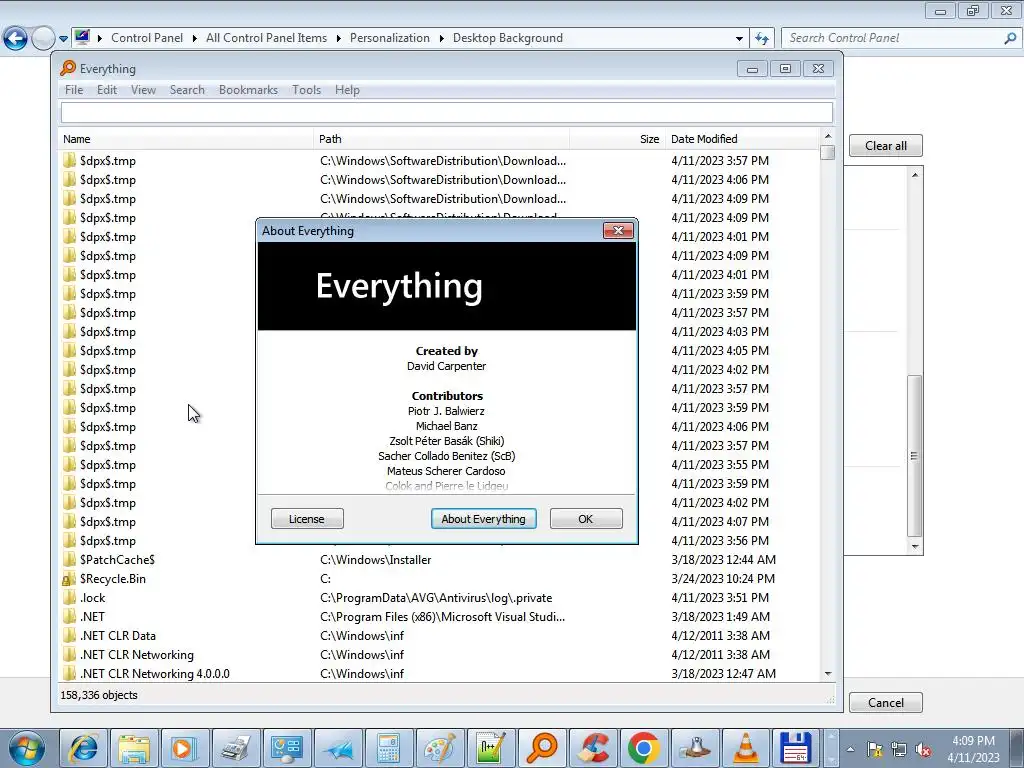1024x768 pixels.
Task: Click the About Everything button
Action: click(483, 519)
